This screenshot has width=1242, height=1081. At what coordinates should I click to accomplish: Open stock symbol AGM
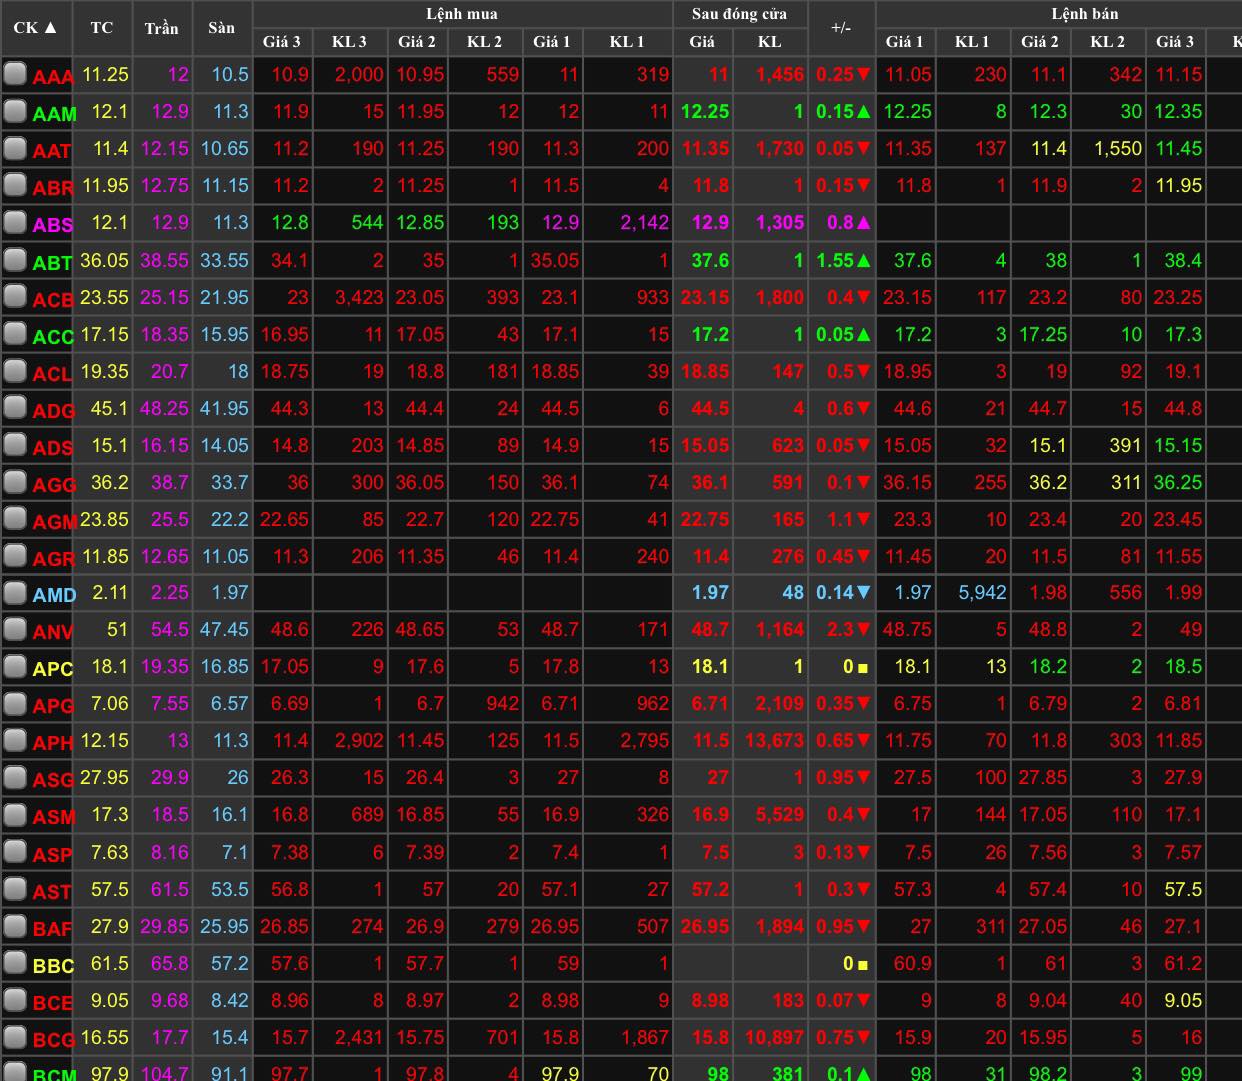(x=55, y=521)
